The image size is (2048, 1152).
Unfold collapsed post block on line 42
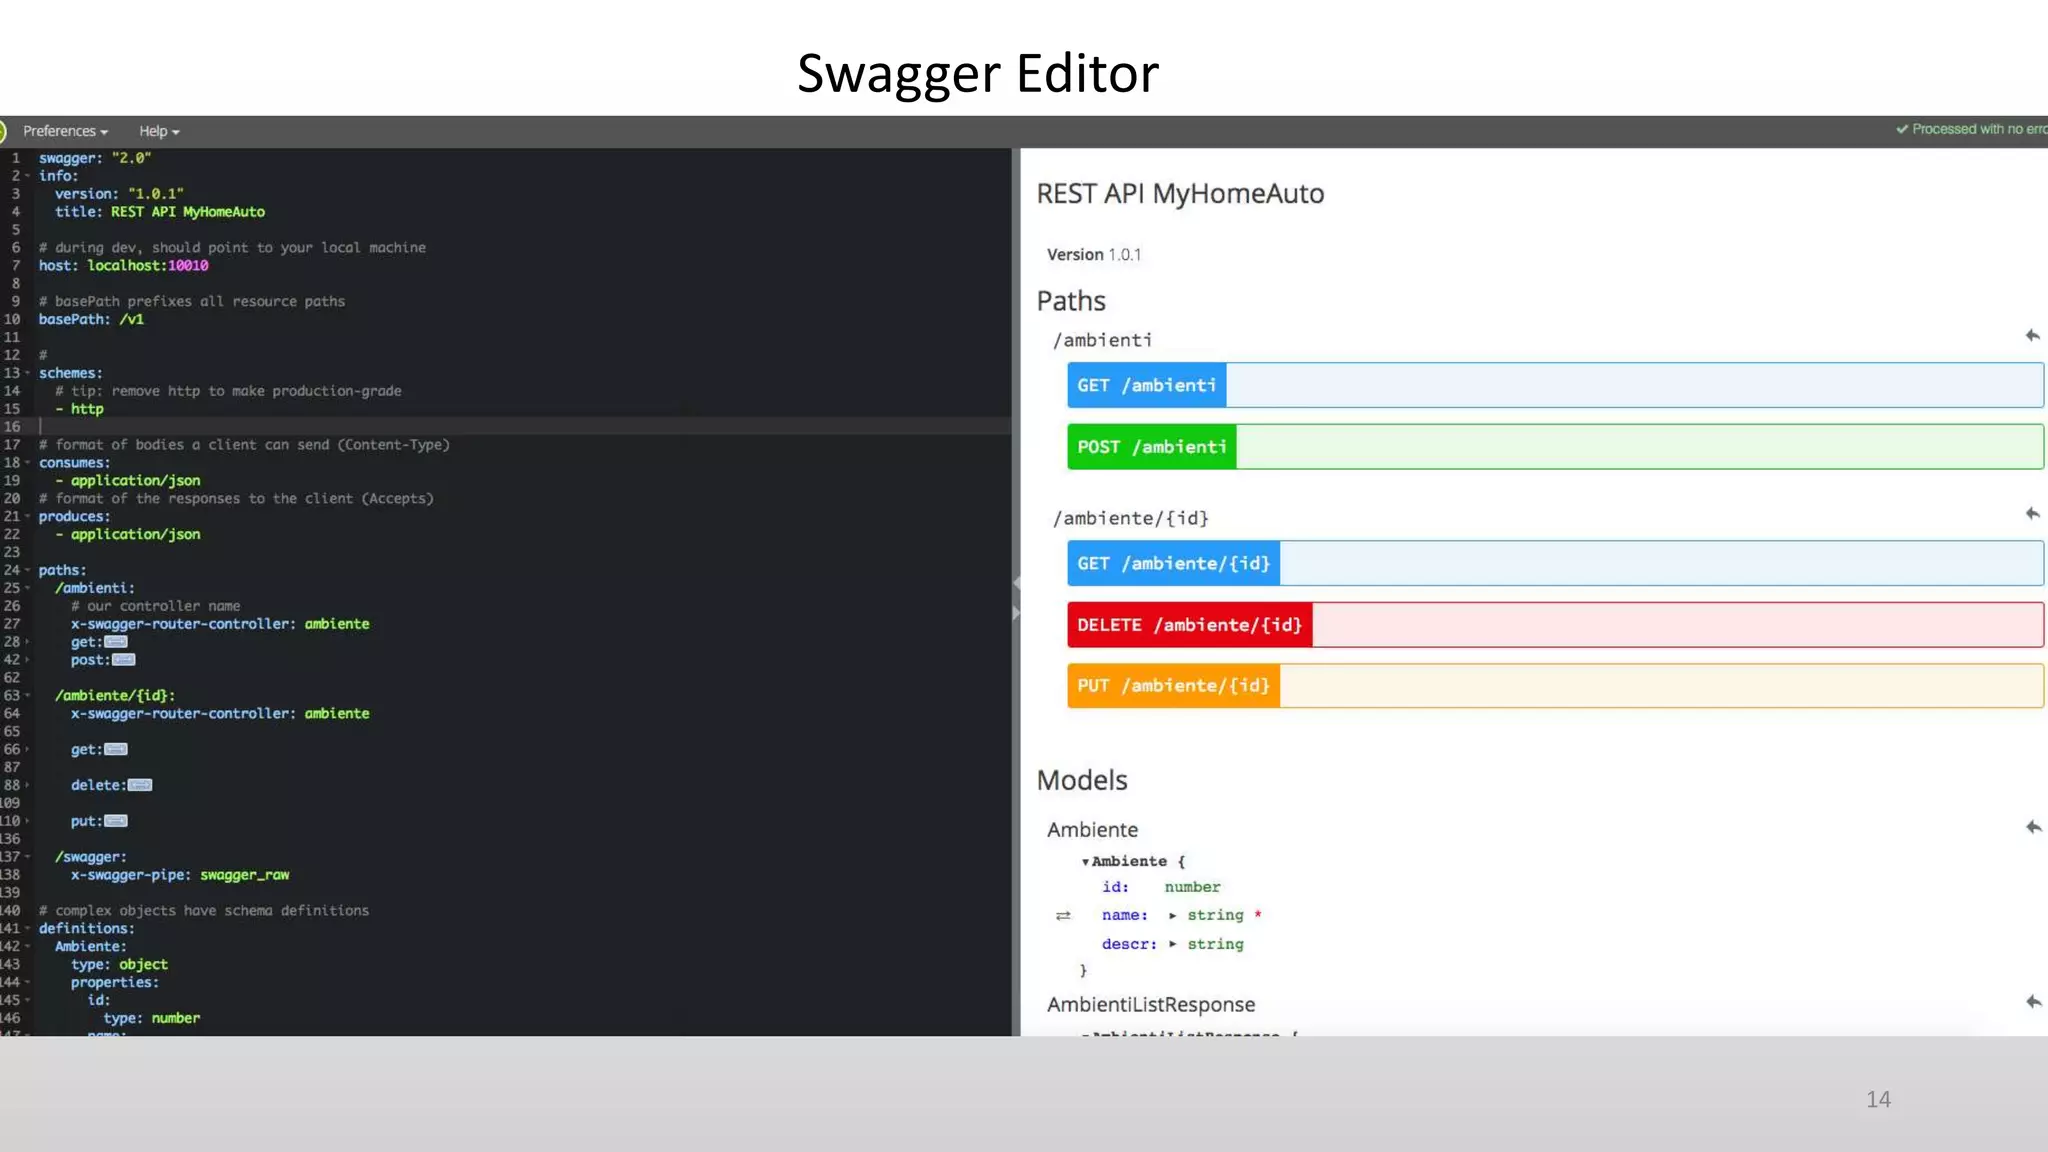124,660
